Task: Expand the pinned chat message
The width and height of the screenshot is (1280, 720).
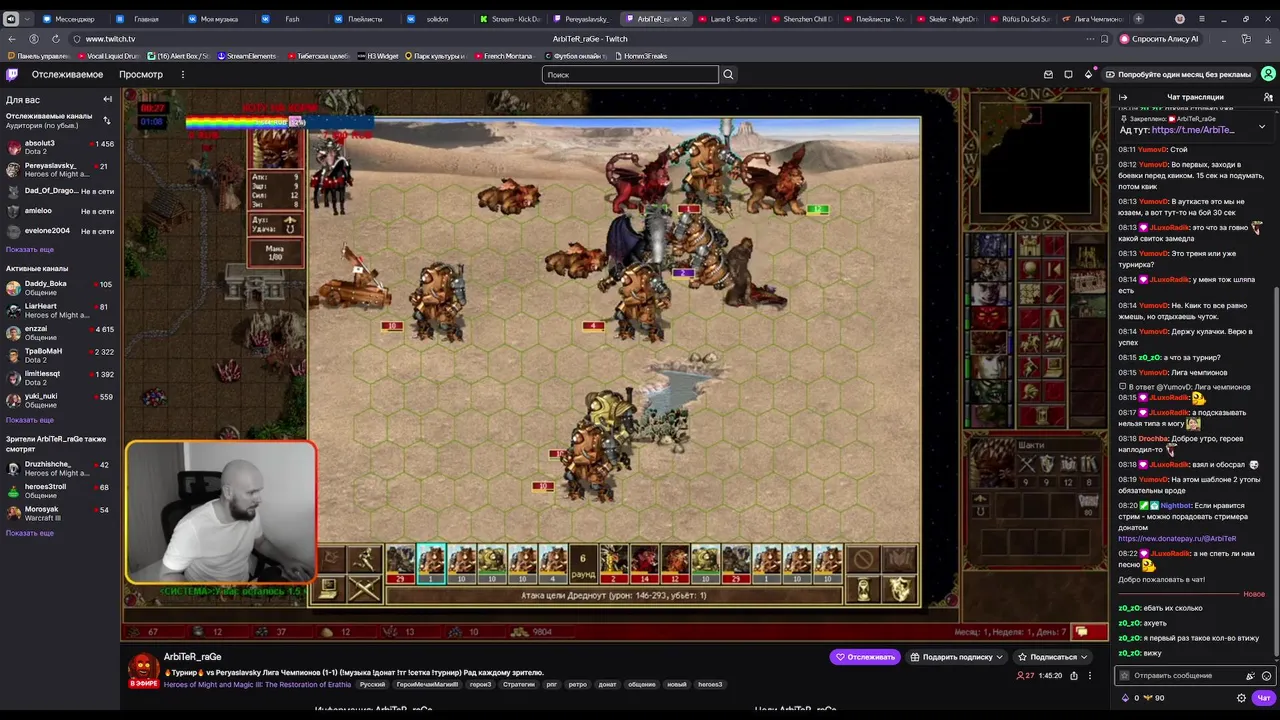Action: coord(1262,127)
